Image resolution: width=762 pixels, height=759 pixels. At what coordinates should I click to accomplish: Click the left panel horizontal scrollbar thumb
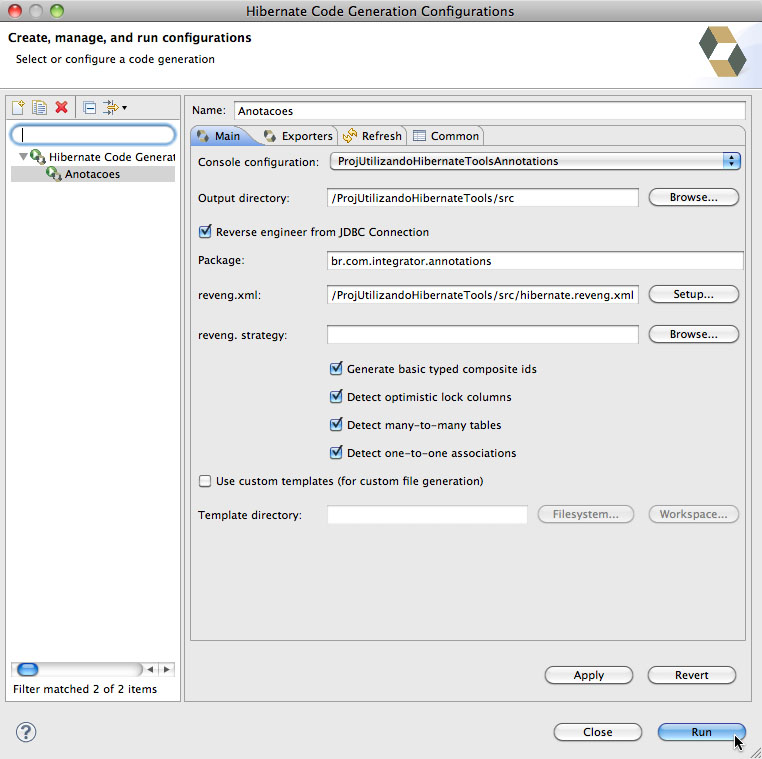[x=27, y=670]
